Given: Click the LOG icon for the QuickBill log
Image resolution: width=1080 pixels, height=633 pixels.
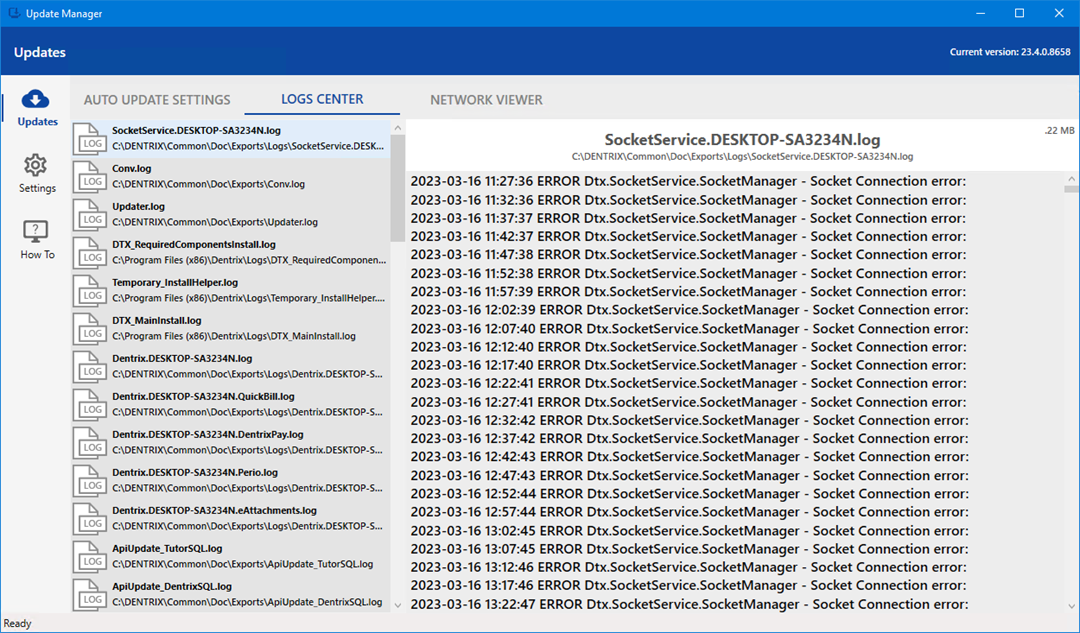Looking at the screenshot, I should [90, 404].
